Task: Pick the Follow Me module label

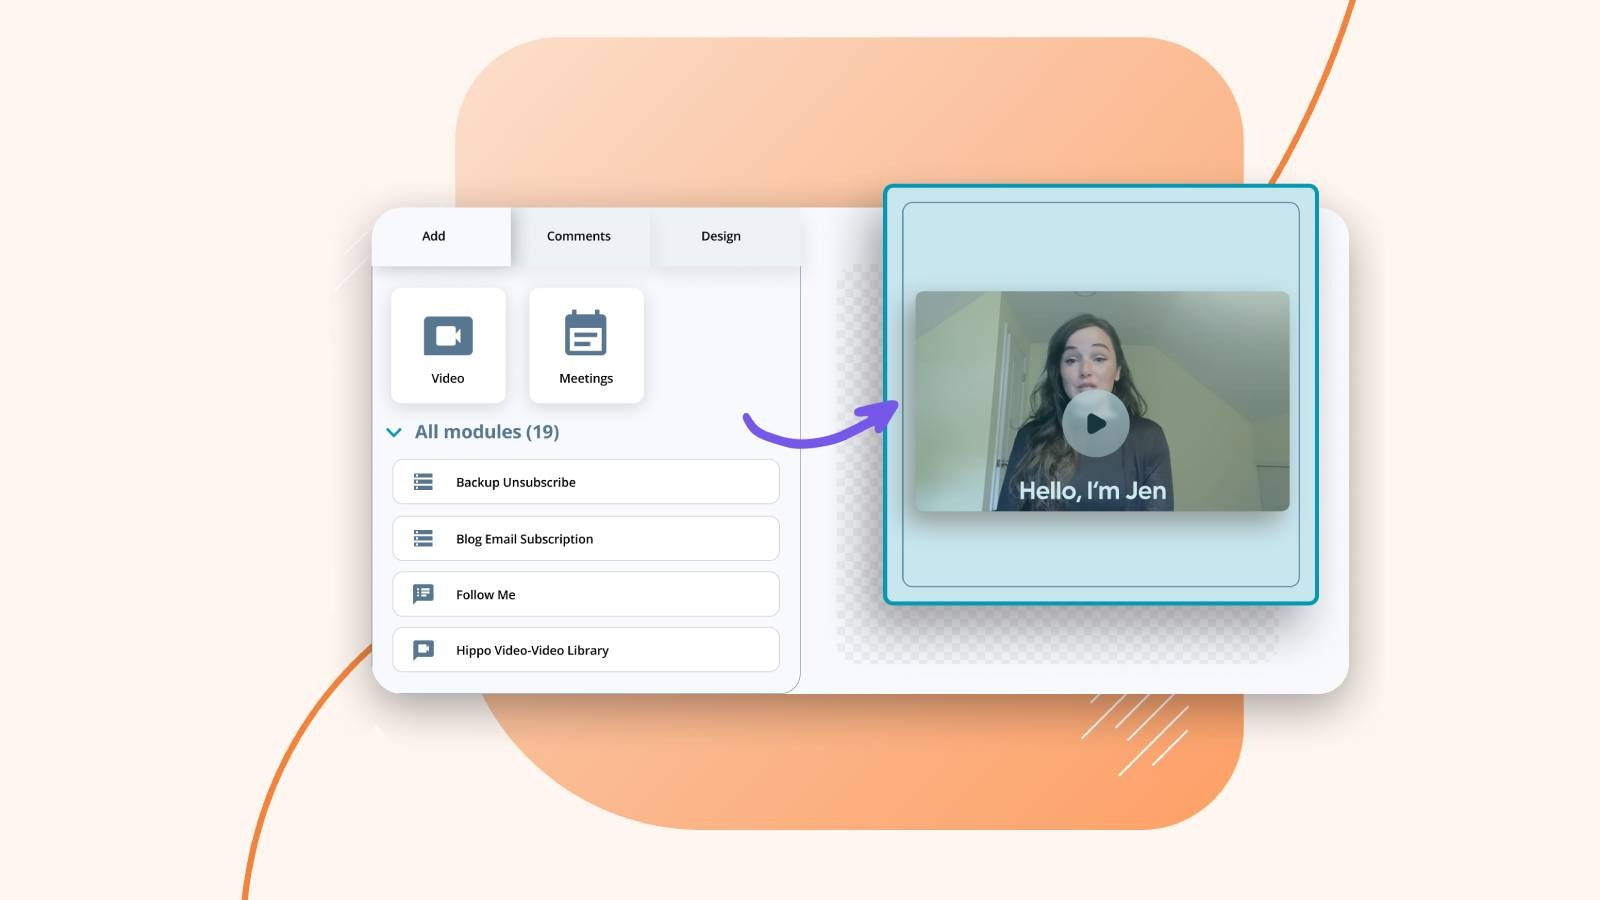Action: pyautogui.click(x=486, y=595)
